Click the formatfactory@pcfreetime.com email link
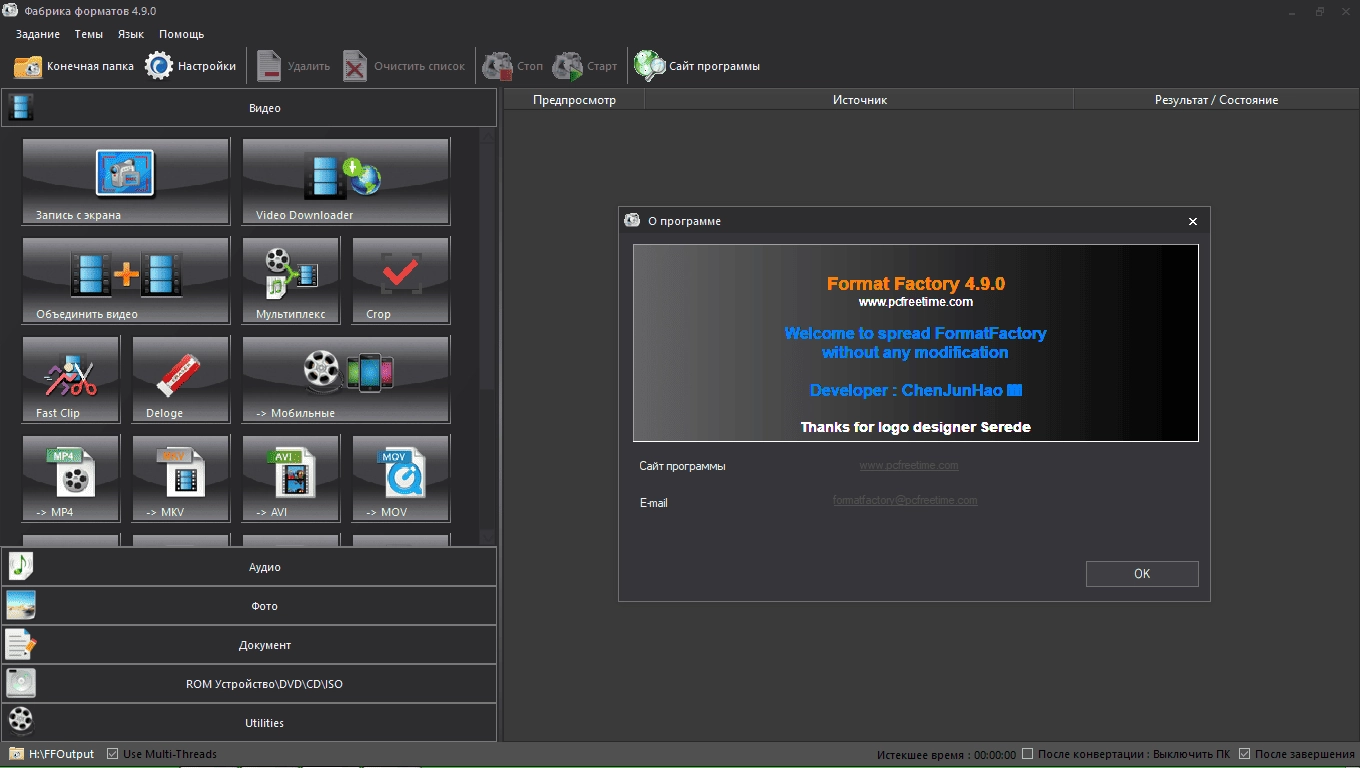Screen dimensions: 1360x768 pos(905,500)
